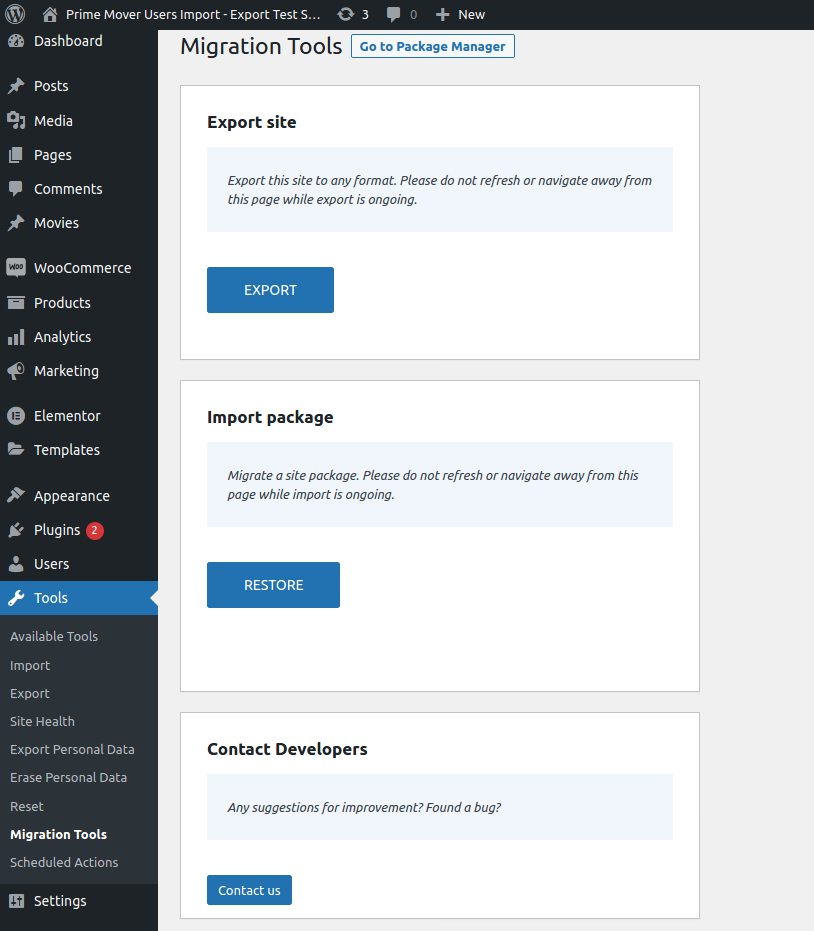Click the Plugins update count badge

(95, 530)
